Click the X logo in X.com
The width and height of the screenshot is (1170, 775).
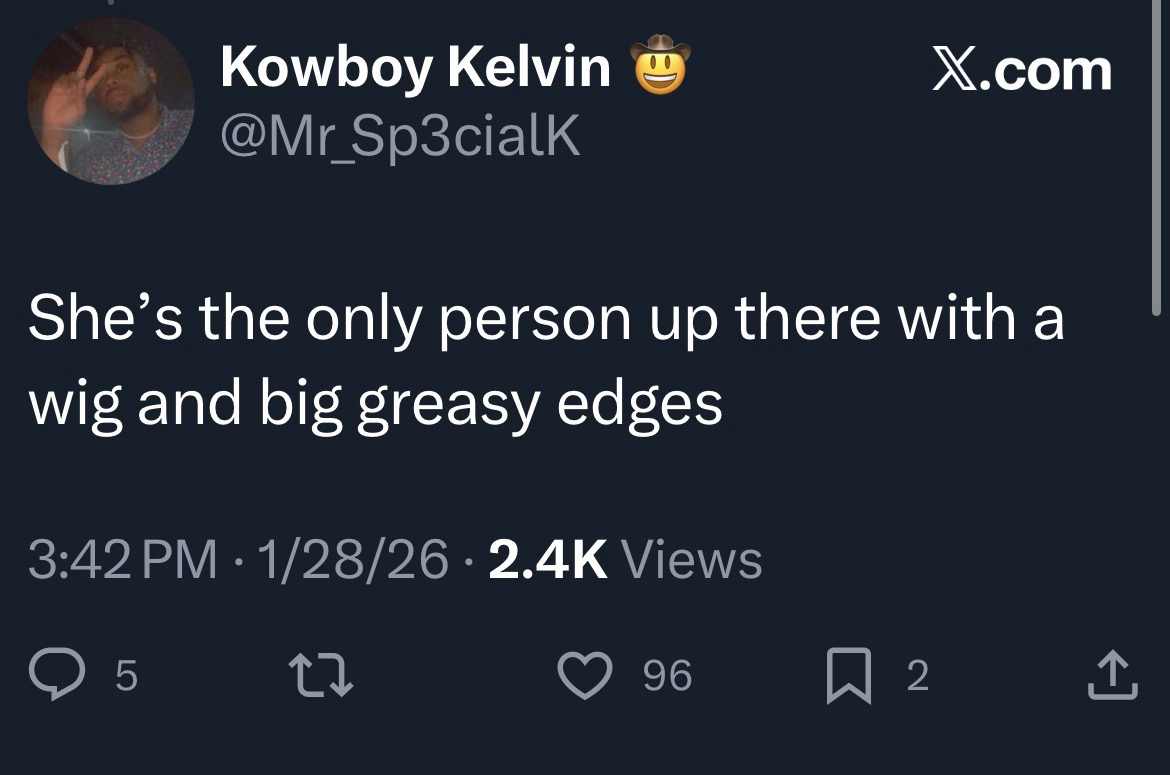click(955, 71)
